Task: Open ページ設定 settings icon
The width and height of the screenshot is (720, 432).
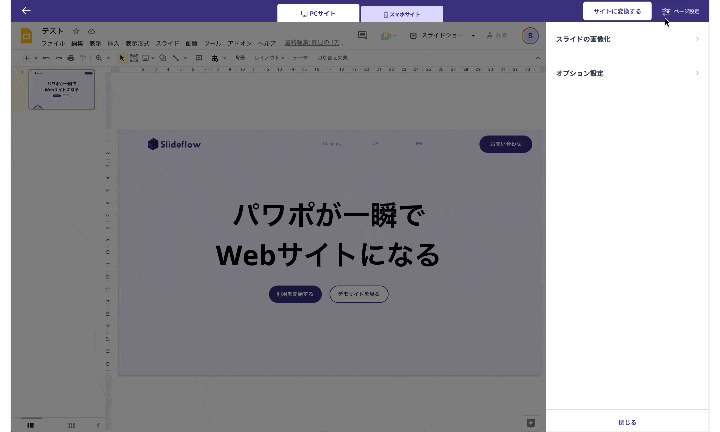Action: point(680,11)
